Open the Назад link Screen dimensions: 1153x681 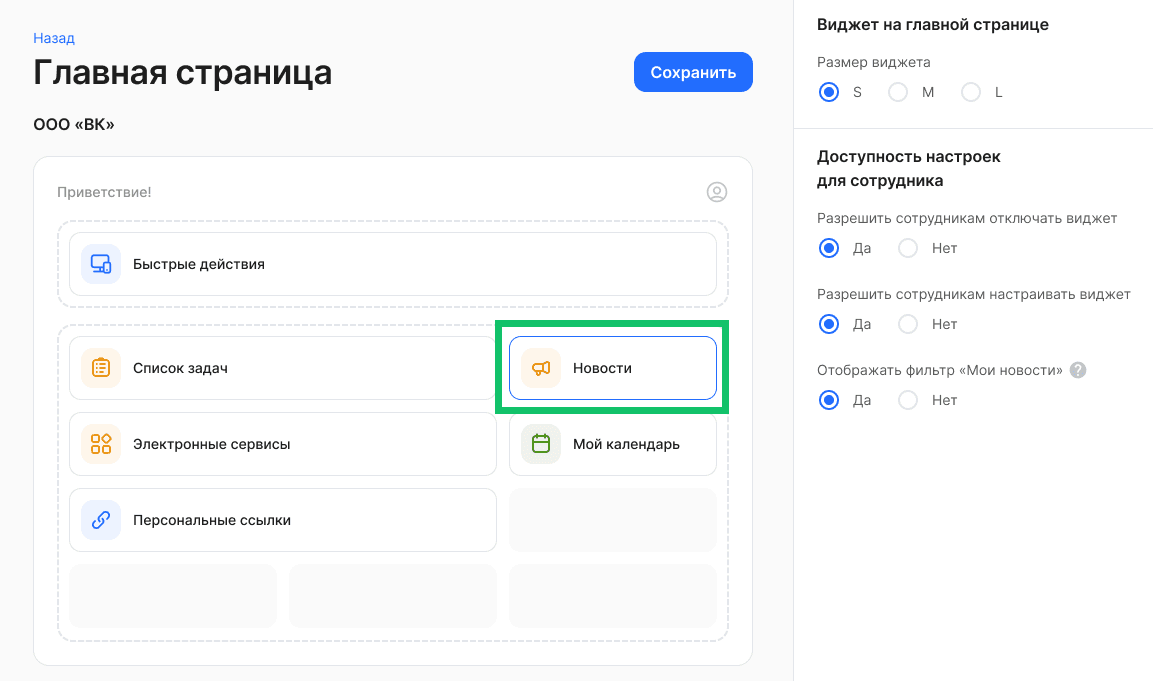(52, 37)
